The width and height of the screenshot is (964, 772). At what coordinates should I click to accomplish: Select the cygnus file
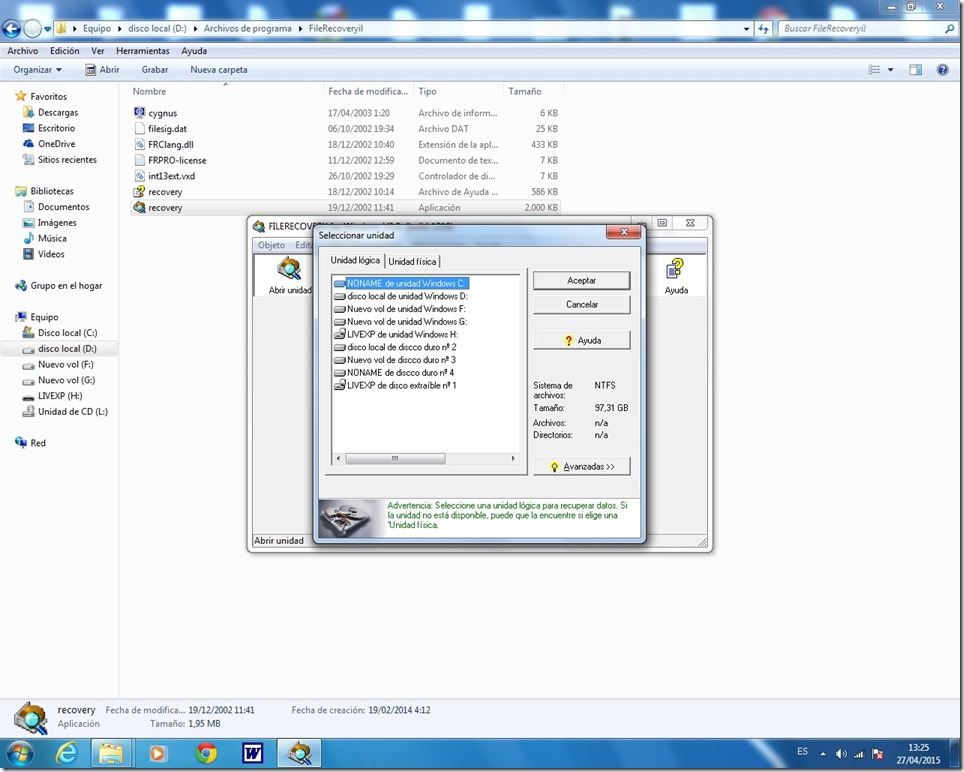click(346, 113)
